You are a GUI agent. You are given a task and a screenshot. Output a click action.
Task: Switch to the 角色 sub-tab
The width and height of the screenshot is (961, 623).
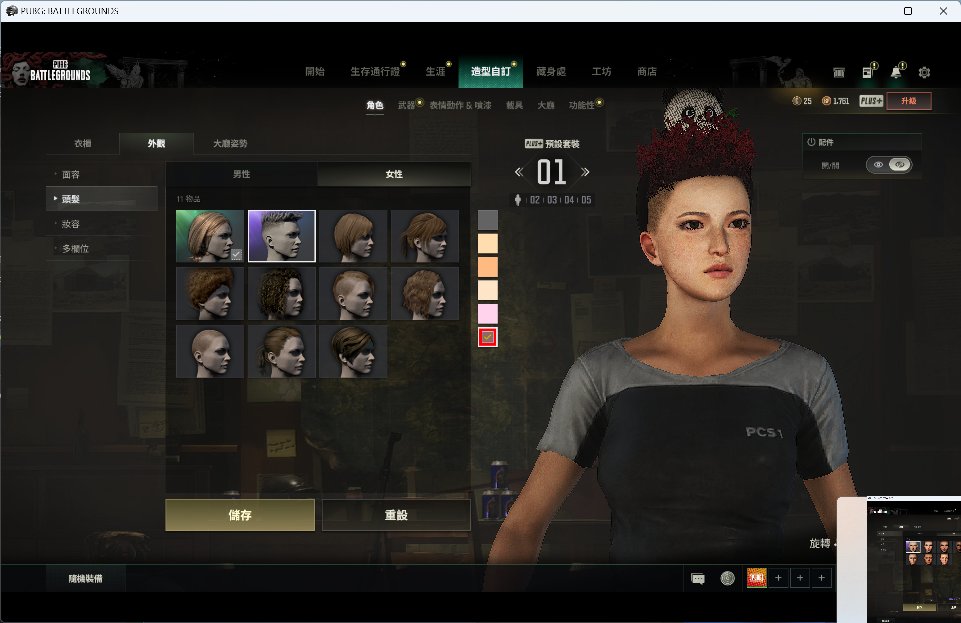click(x=374, y=105)
